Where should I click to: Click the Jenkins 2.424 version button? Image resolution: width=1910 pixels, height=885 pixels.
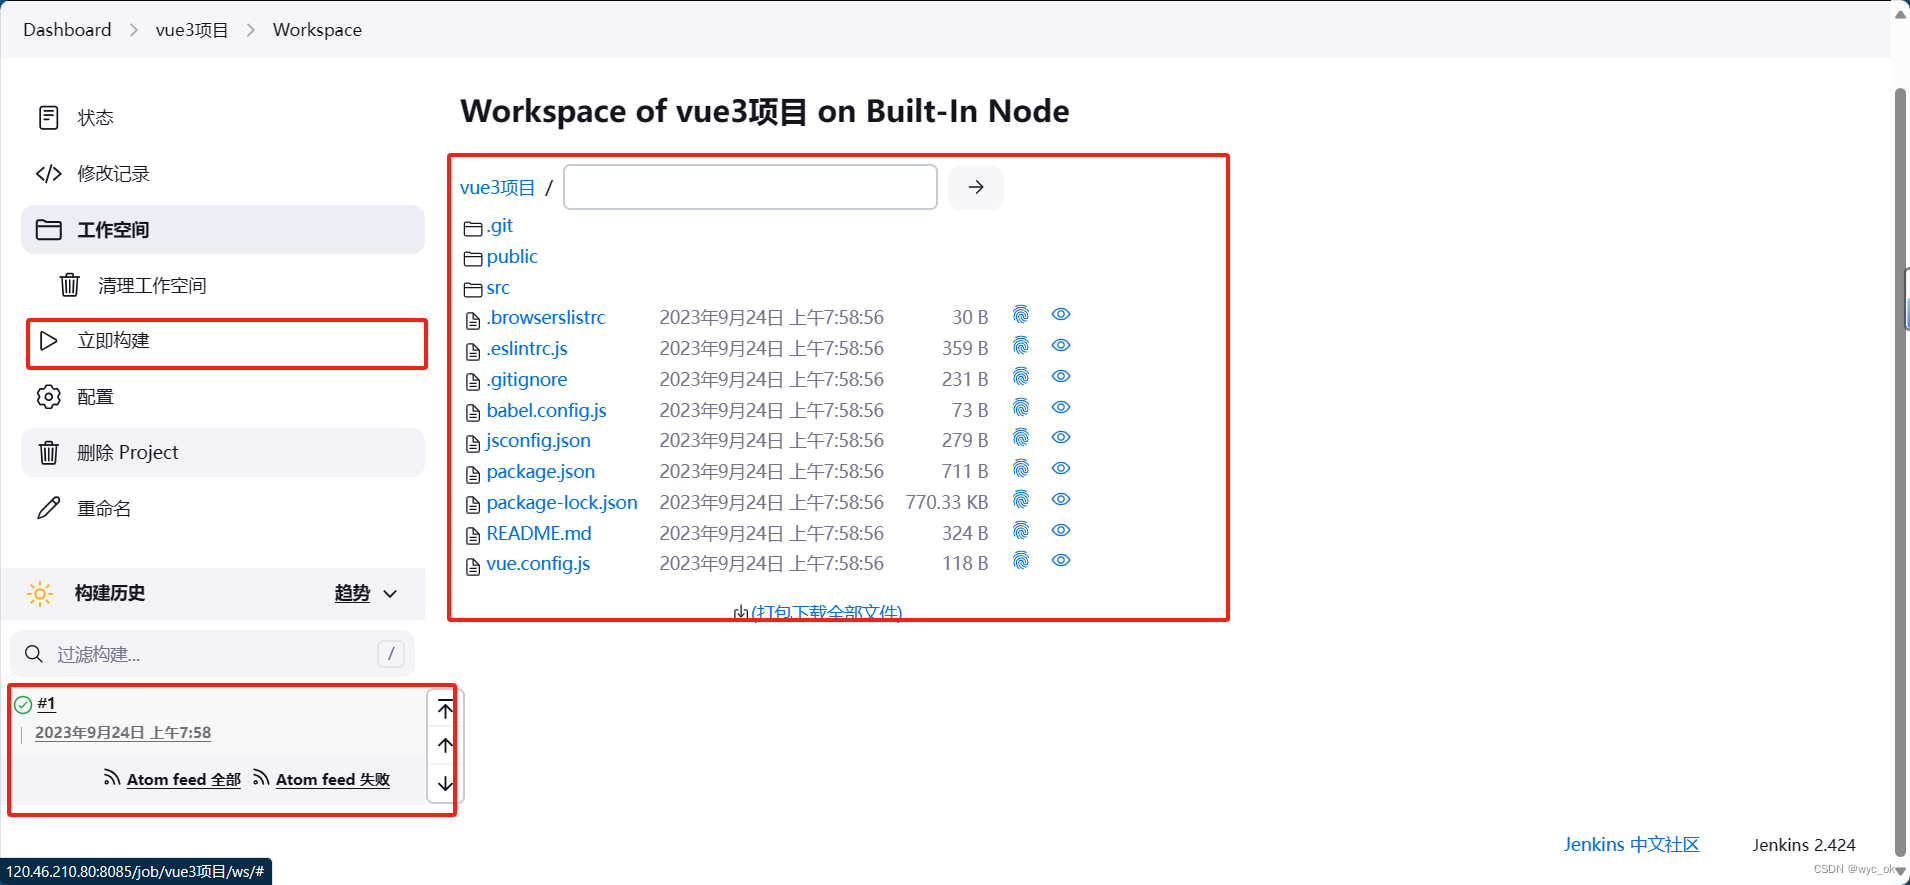[x=1803, y=845]
